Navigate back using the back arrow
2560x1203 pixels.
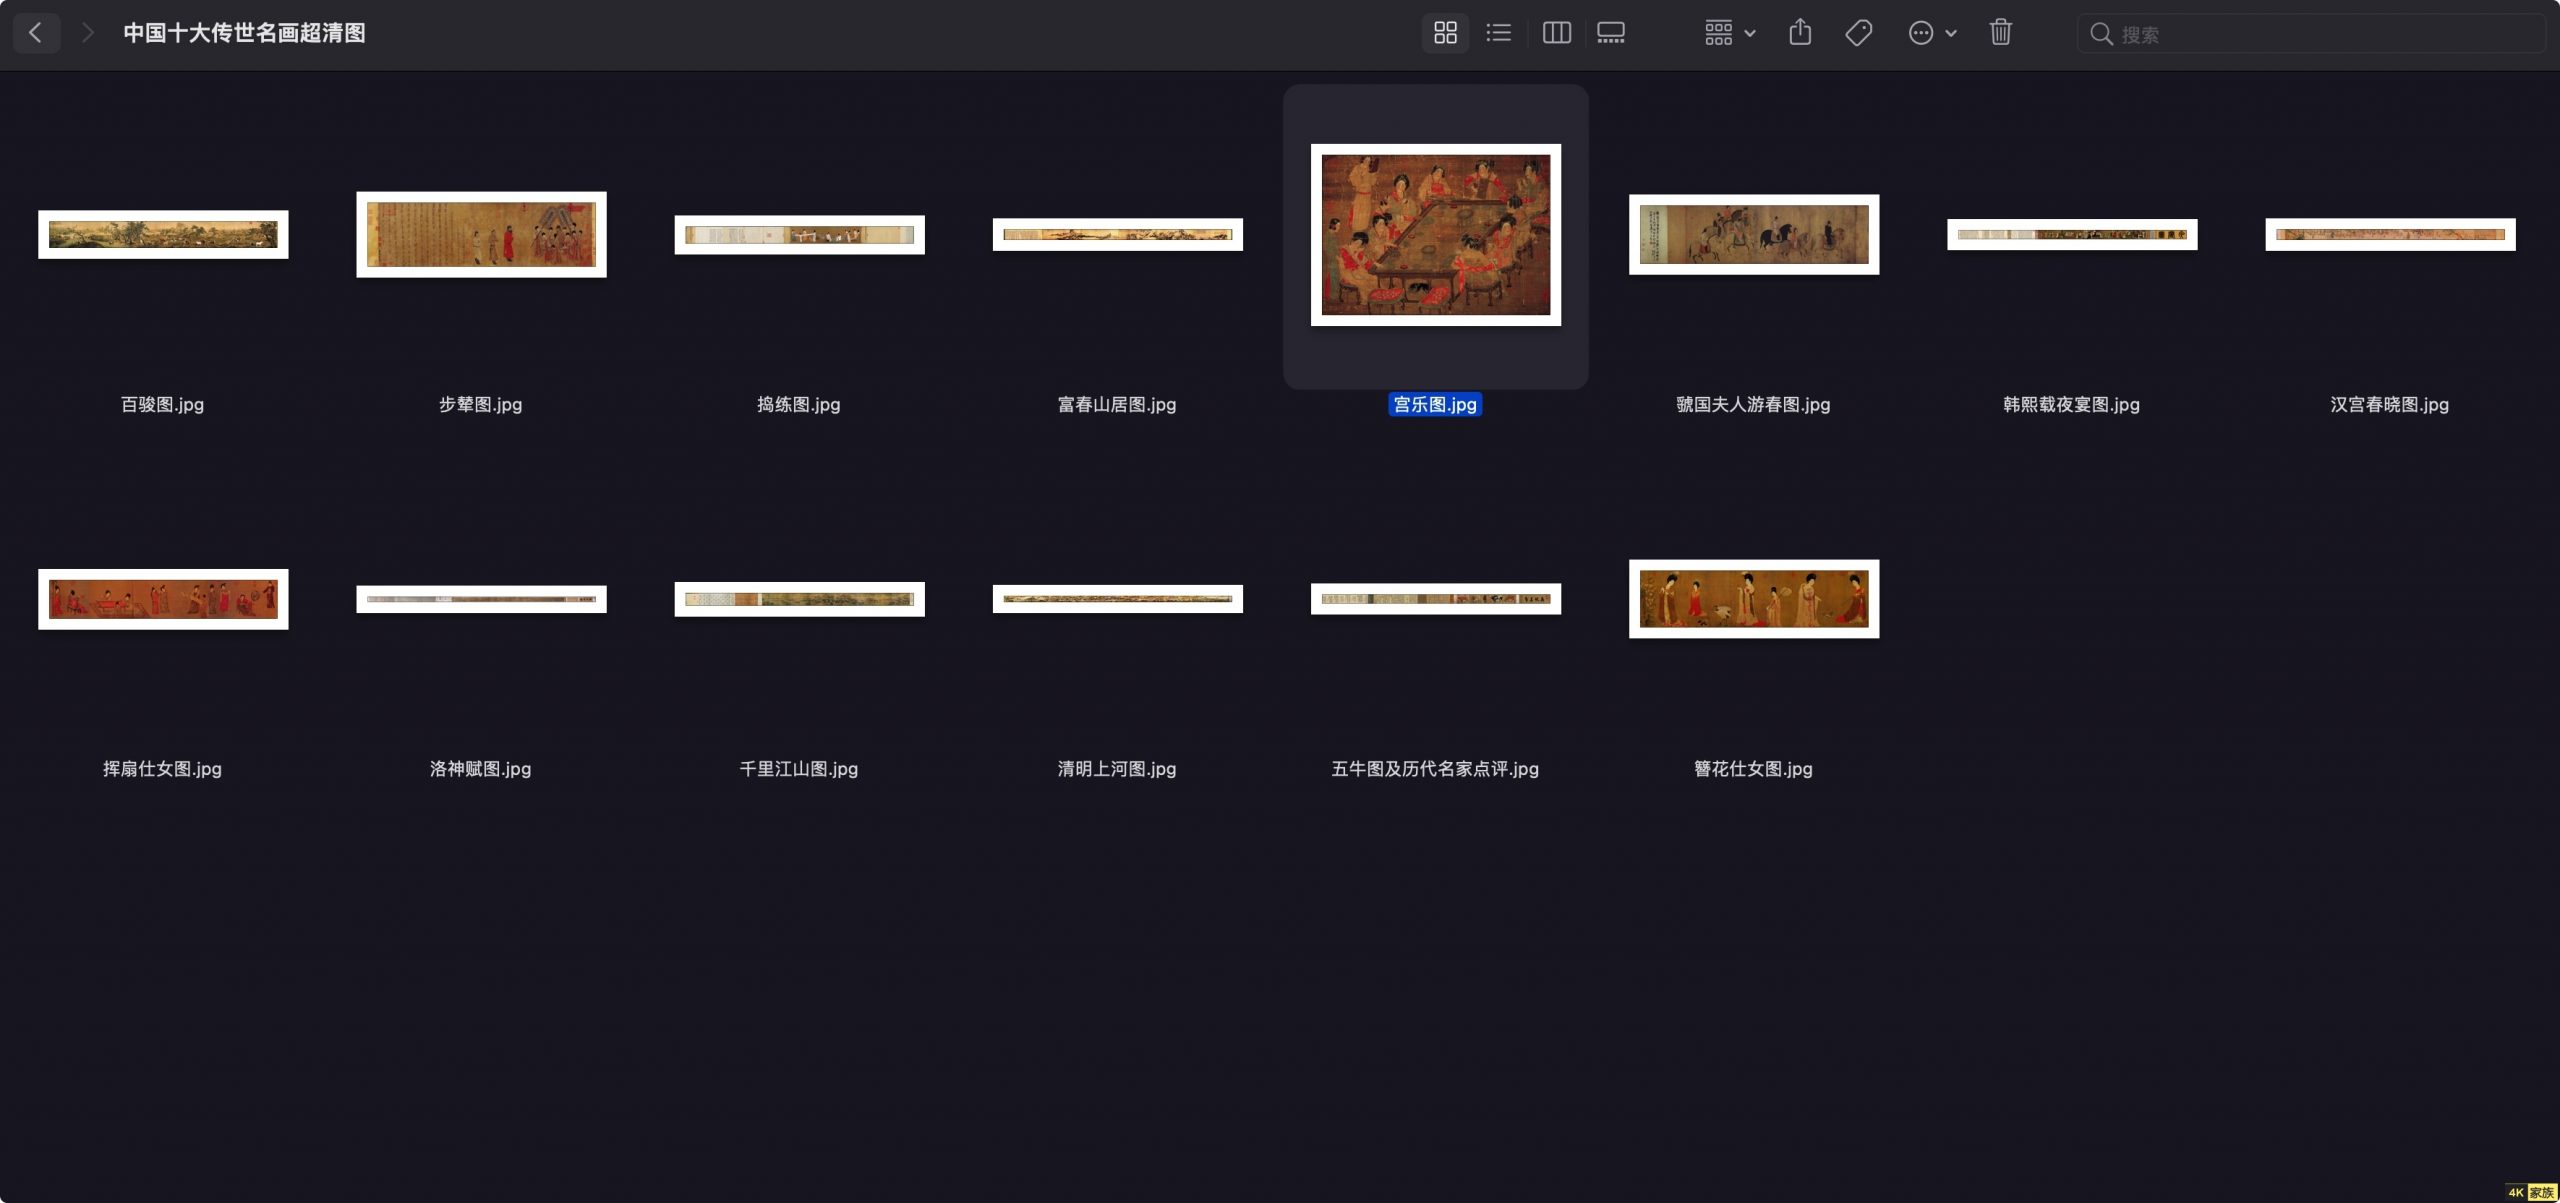(x=36, y=33)
